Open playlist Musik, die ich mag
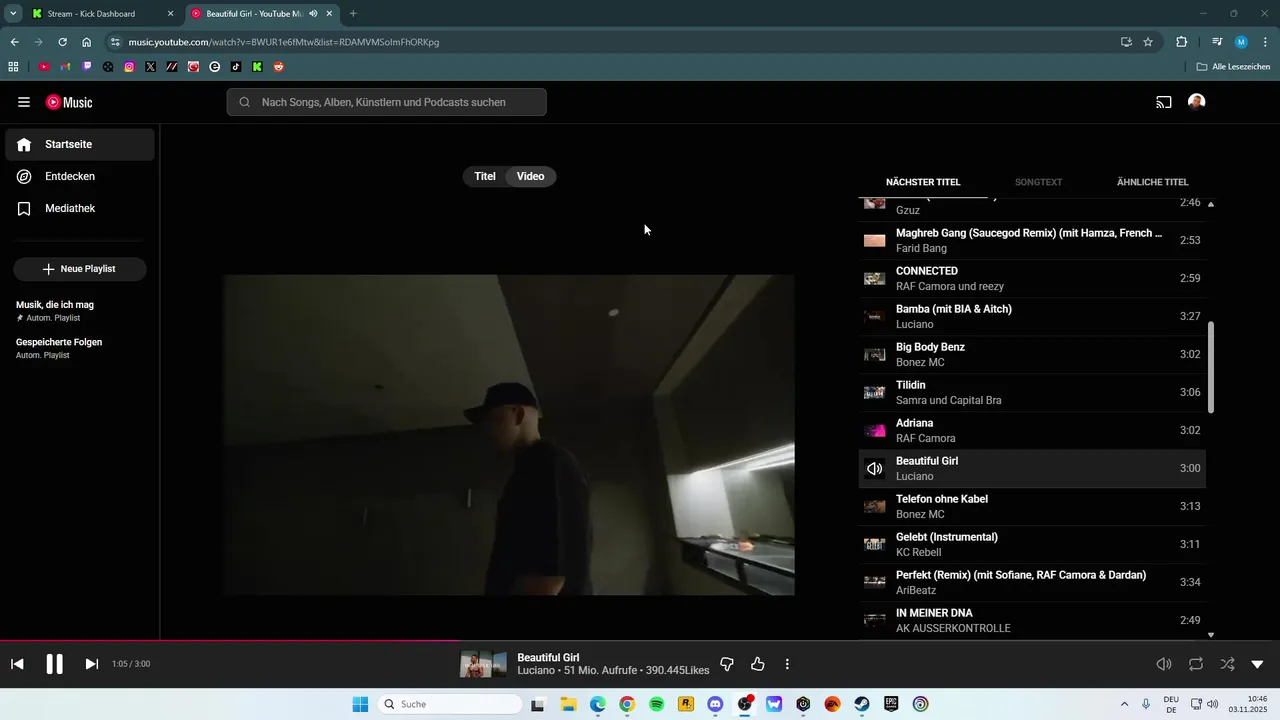The width and height of the screenshot is (1280, 720). tap(80, 310)
